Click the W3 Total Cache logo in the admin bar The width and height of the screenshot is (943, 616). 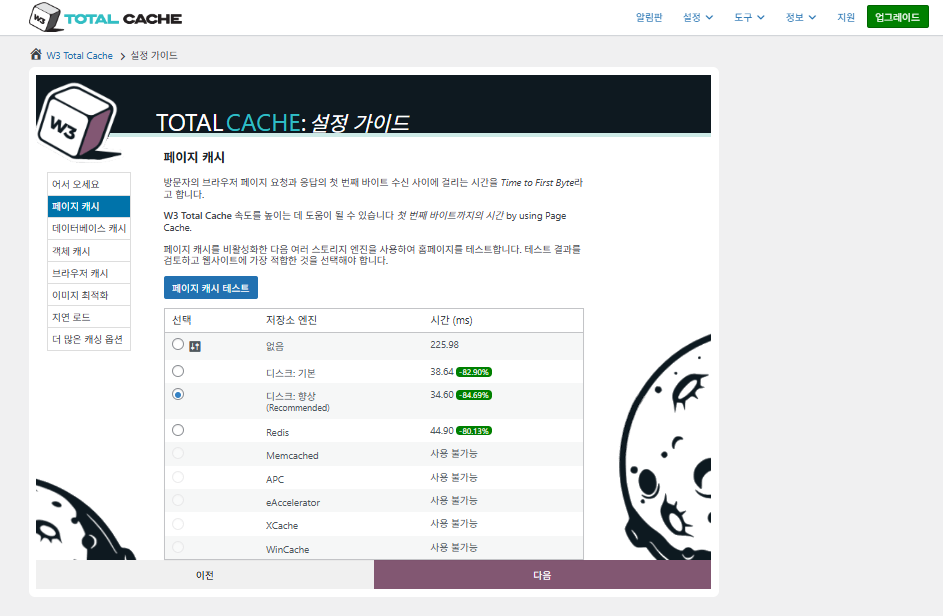[x=104, y=17]
